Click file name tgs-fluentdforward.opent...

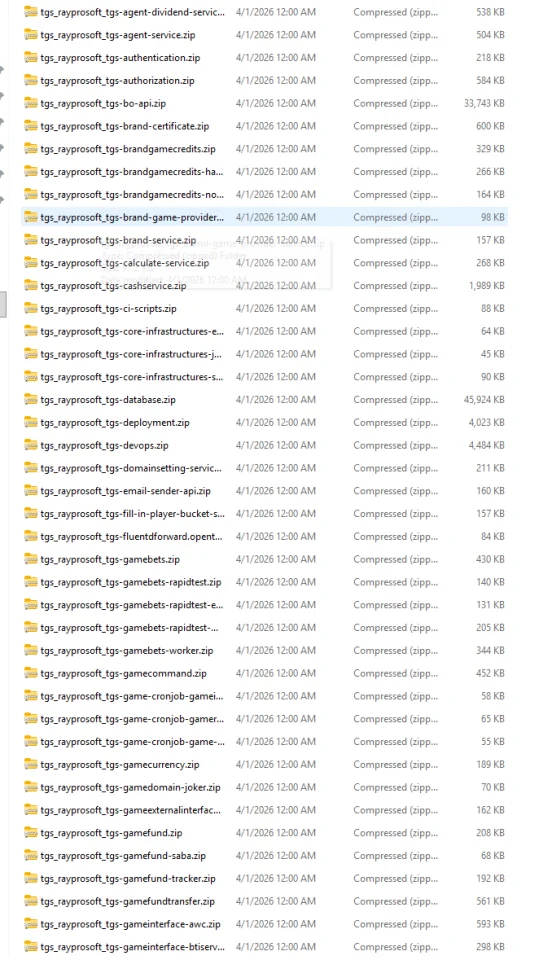tap(132, 536)
